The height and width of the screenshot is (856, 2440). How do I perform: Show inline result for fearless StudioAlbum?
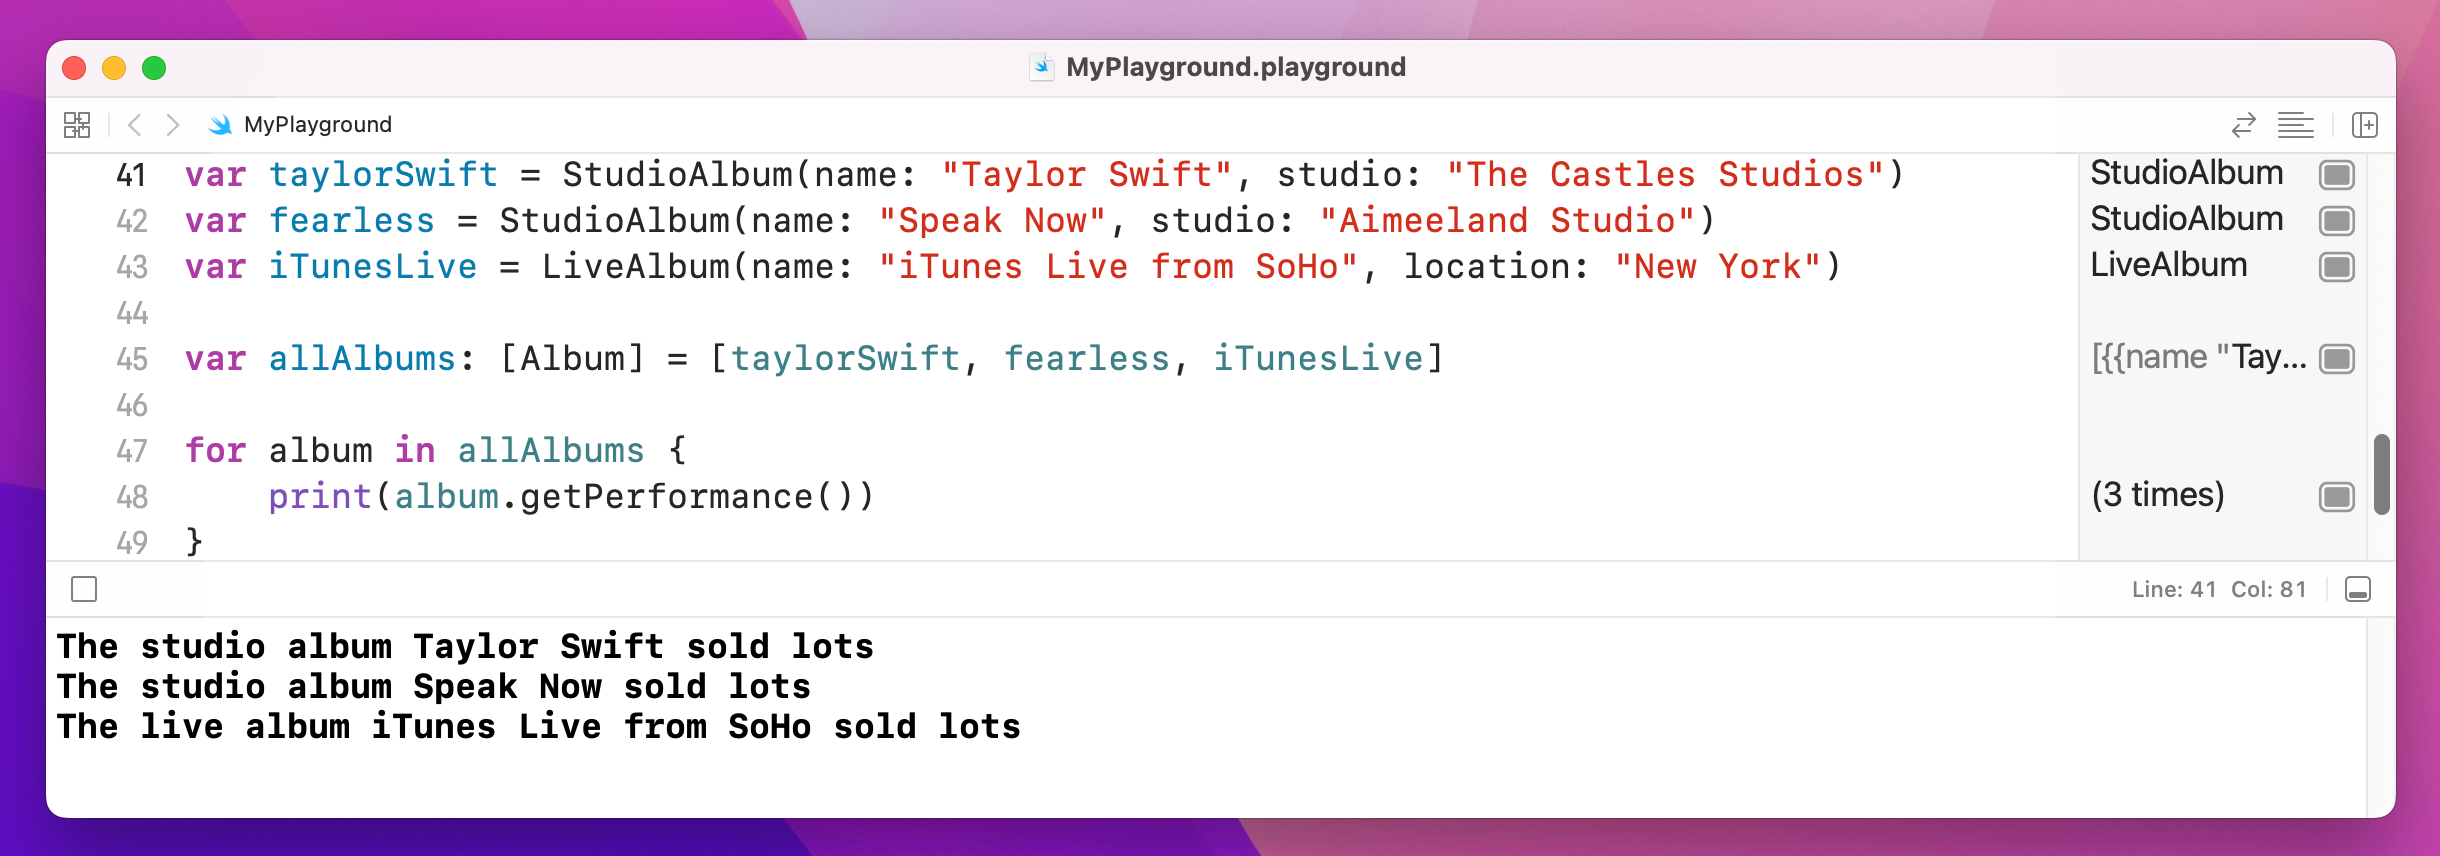click(x=2336, y=221)
